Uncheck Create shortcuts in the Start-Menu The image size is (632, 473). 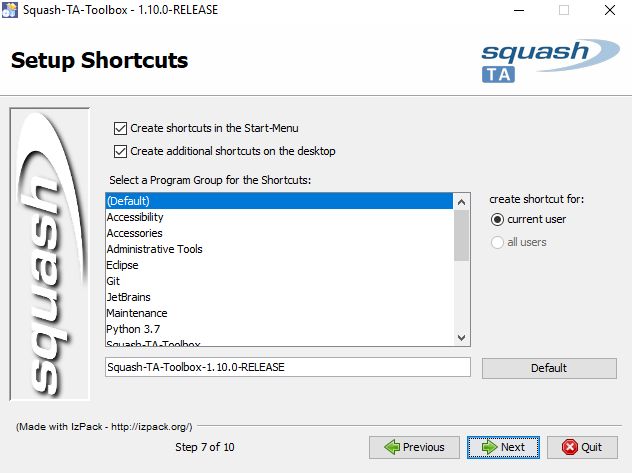(x=121, y=129)
